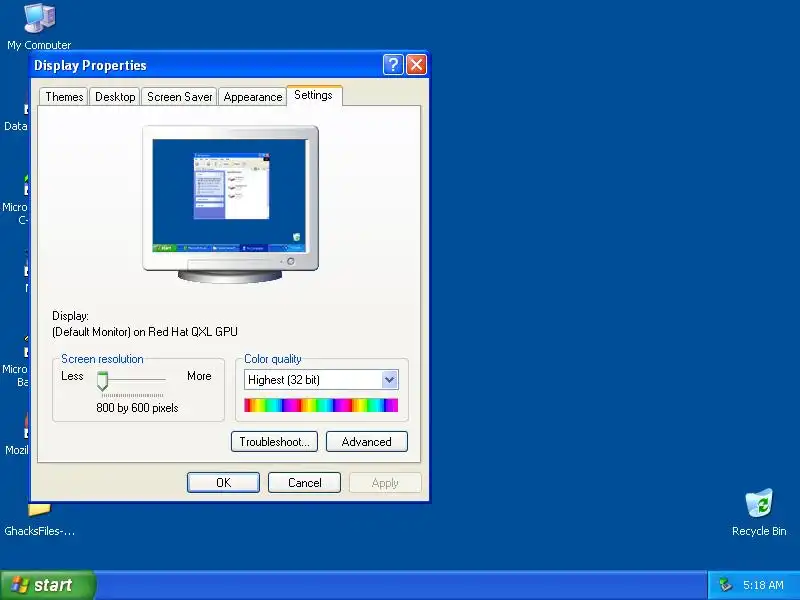Image resolution: width=800 pixels, height=600 pixels.
Task: Select the Settings tab
Action: click(313, 95)
